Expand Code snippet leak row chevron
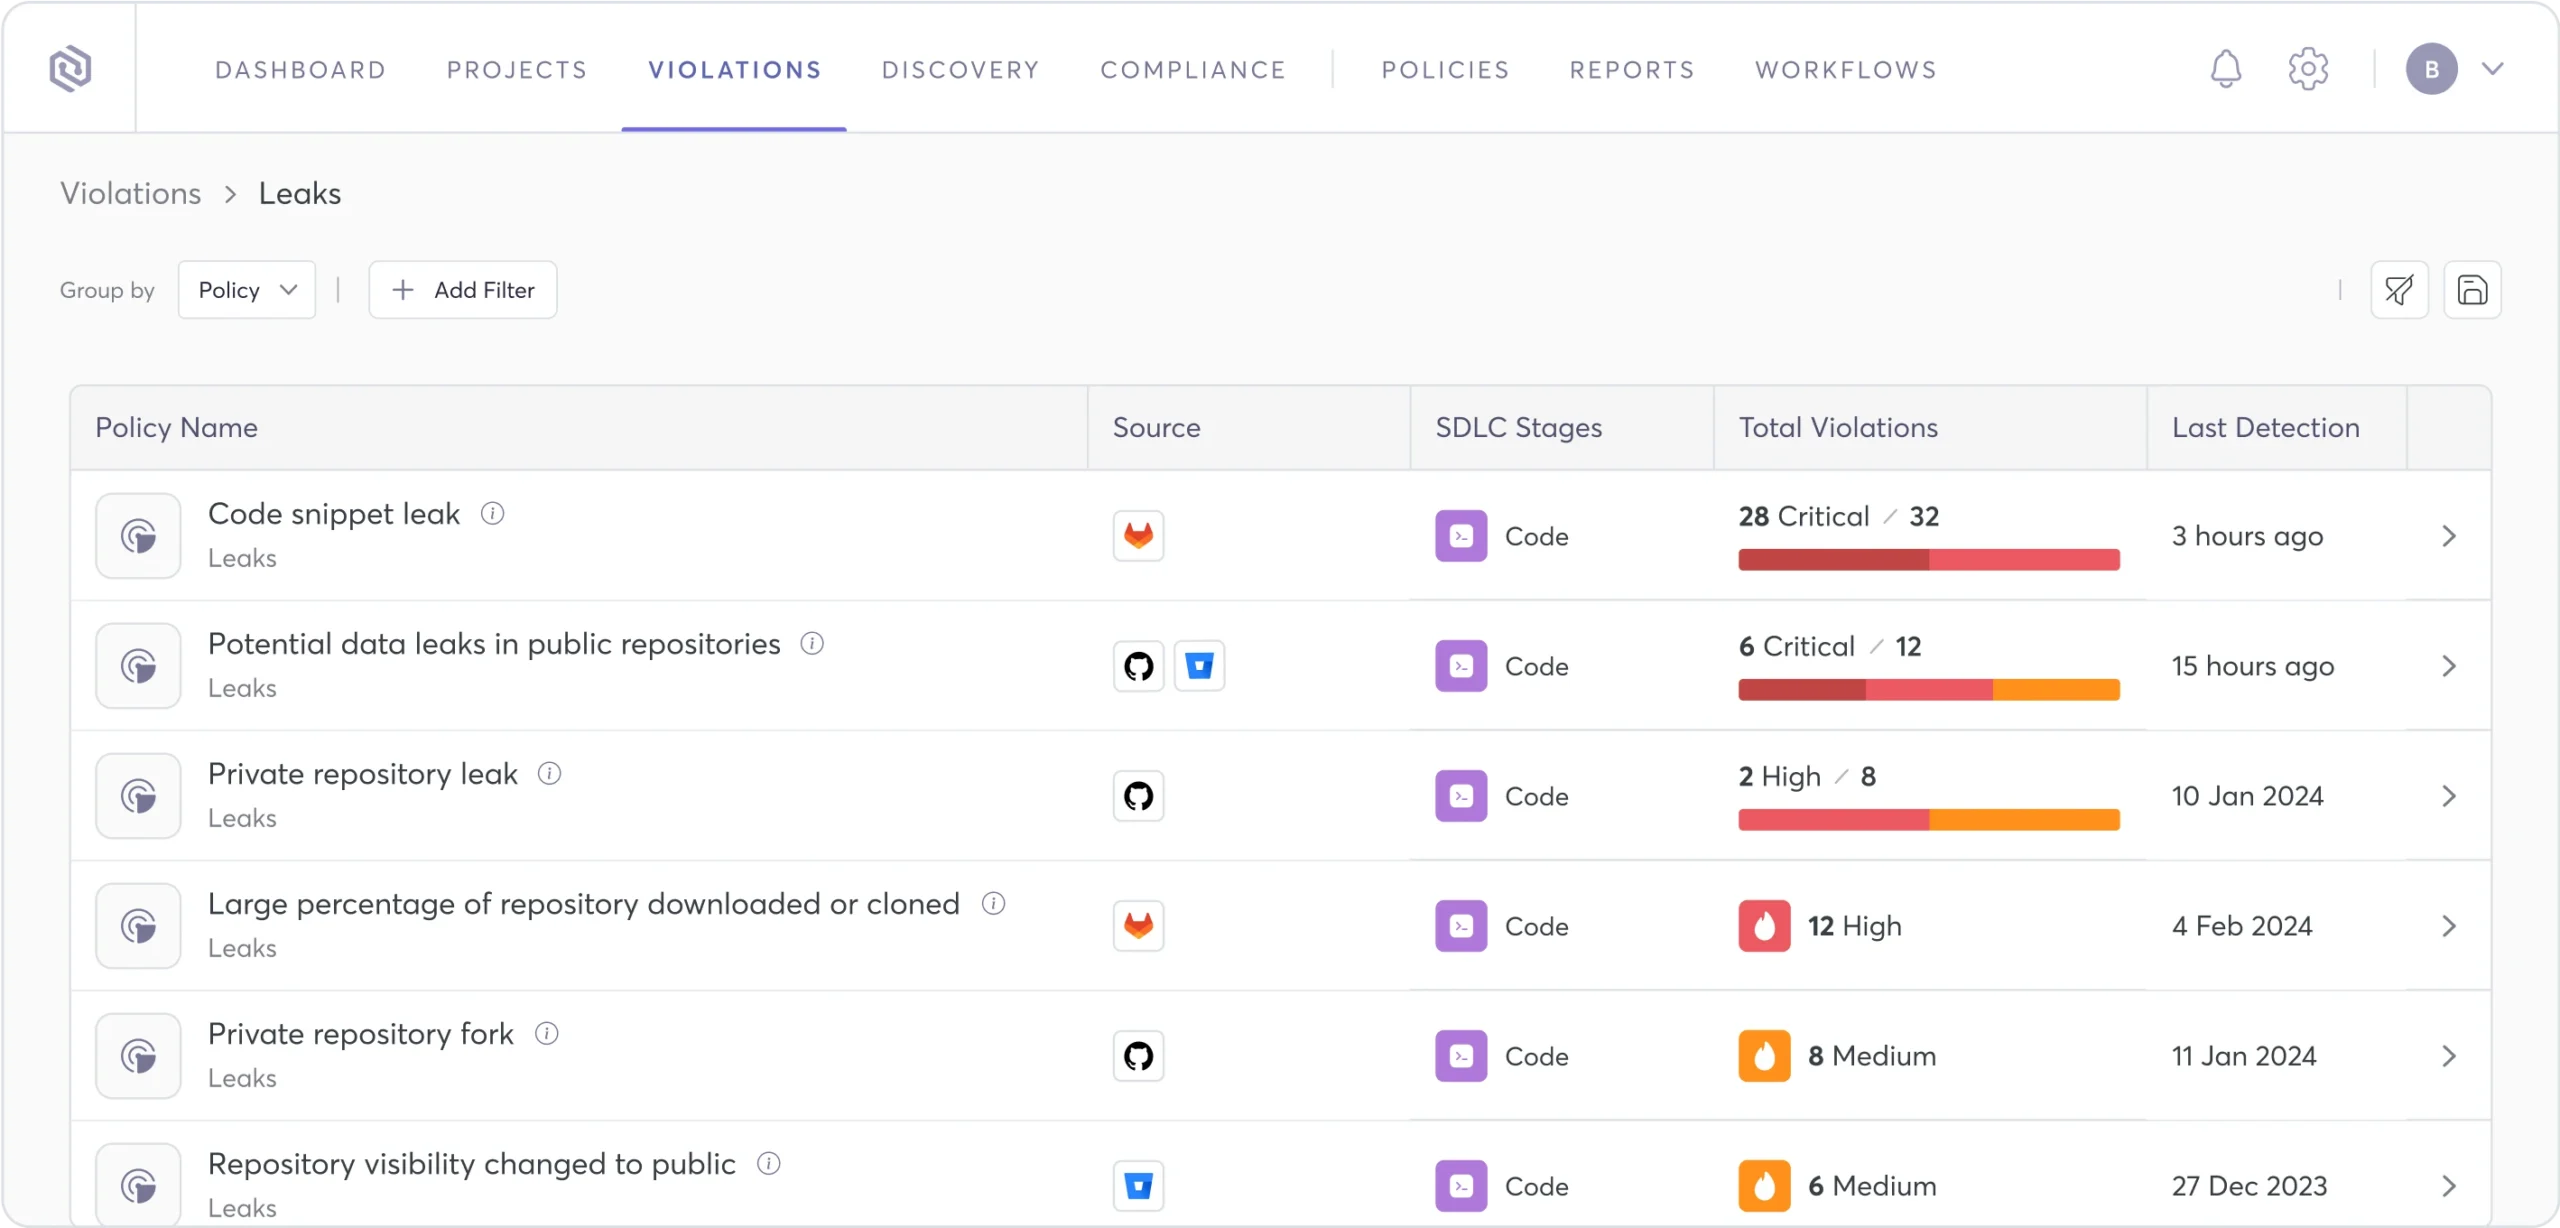The image size is (2560, 1228). coord(2448,536)
